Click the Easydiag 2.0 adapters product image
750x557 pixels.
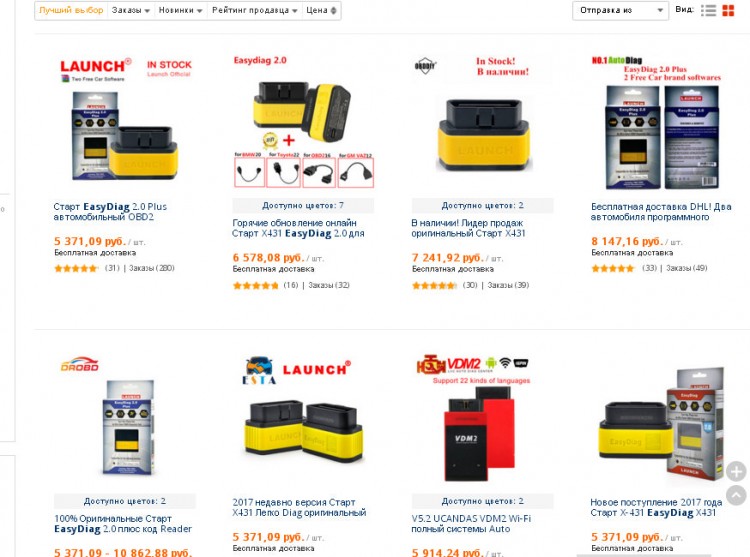pos(303,122)
